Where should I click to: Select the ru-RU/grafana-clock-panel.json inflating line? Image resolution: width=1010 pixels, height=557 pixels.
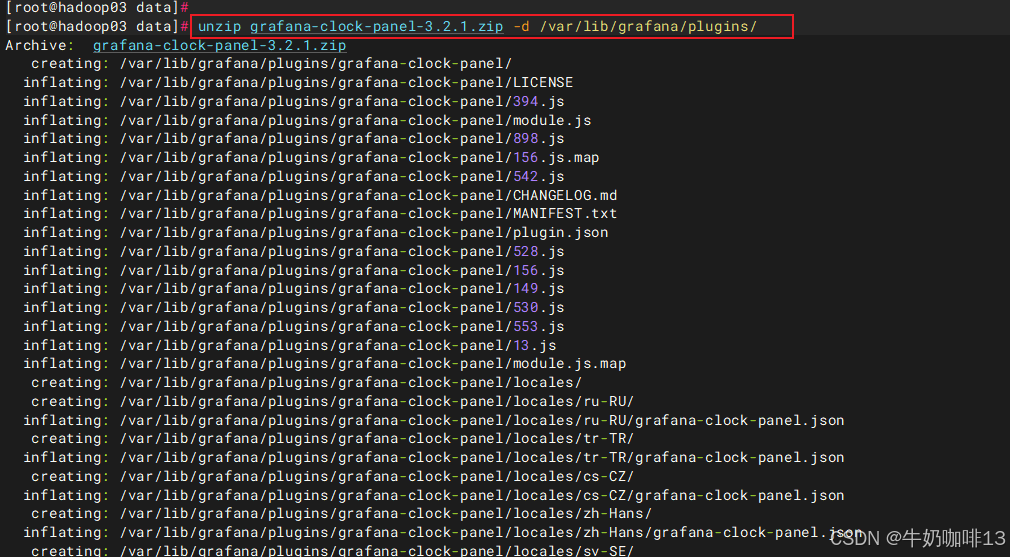pos(434,420)
